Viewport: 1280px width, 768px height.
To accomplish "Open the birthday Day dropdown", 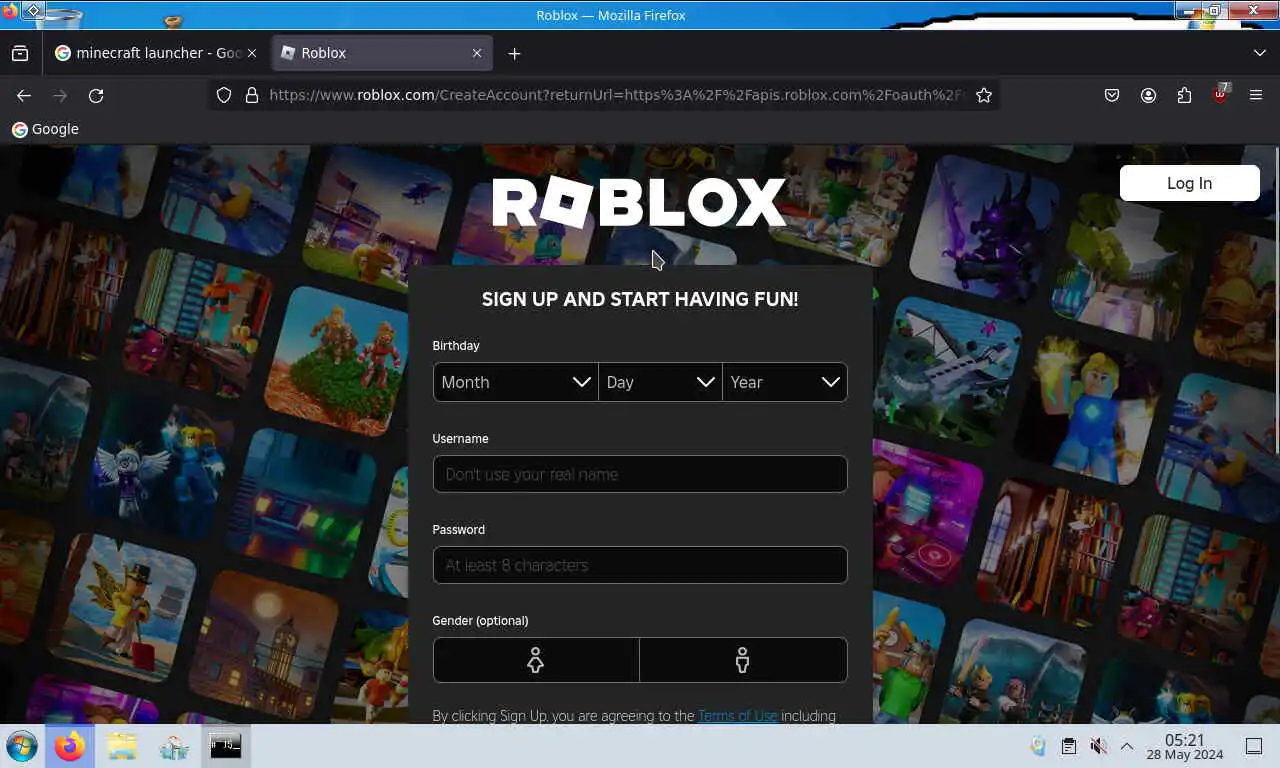I will 660,382.
